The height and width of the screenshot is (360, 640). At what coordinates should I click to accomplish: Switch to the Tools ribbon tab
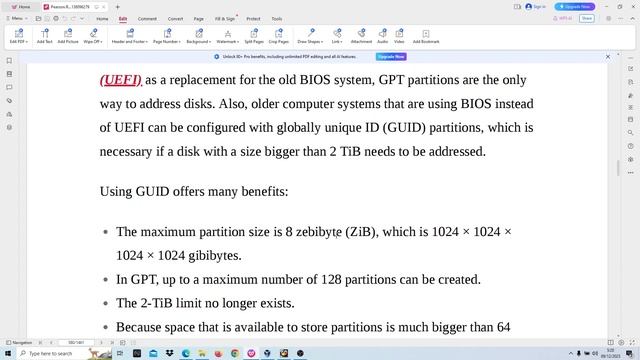coord(277,19)
